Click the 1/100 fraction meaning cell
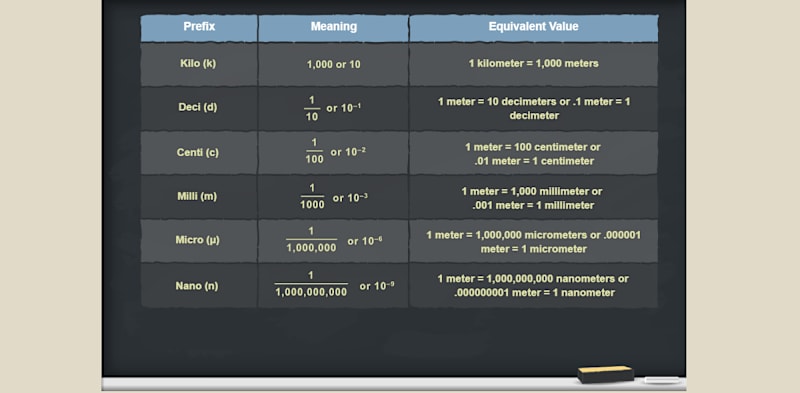 pyautogui.click(x=334, y=153)
